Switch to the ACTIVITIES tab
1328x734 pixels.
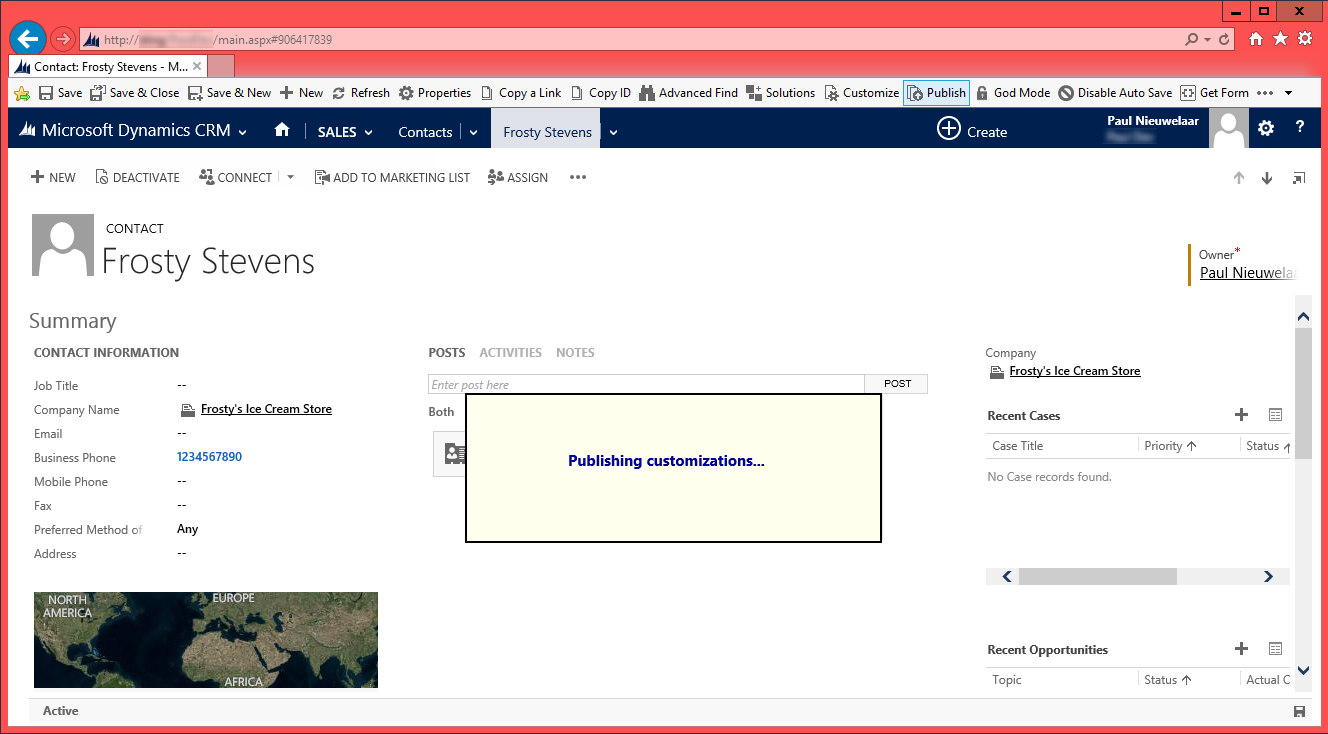[x=510, y=353]
